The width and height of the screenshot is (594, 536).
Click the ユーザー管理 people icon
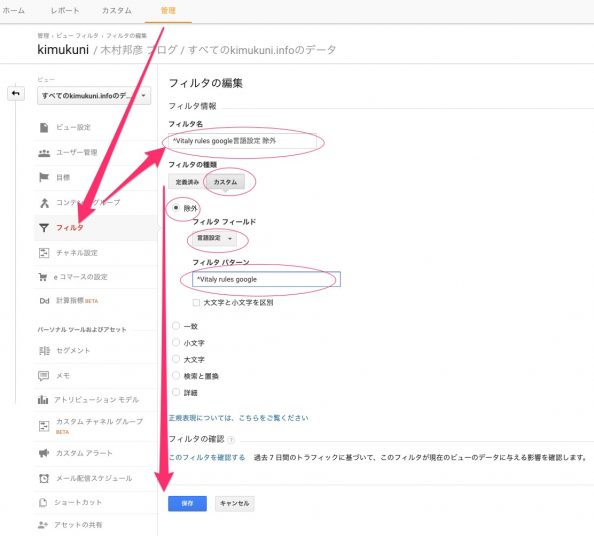(x=44, y=153)
